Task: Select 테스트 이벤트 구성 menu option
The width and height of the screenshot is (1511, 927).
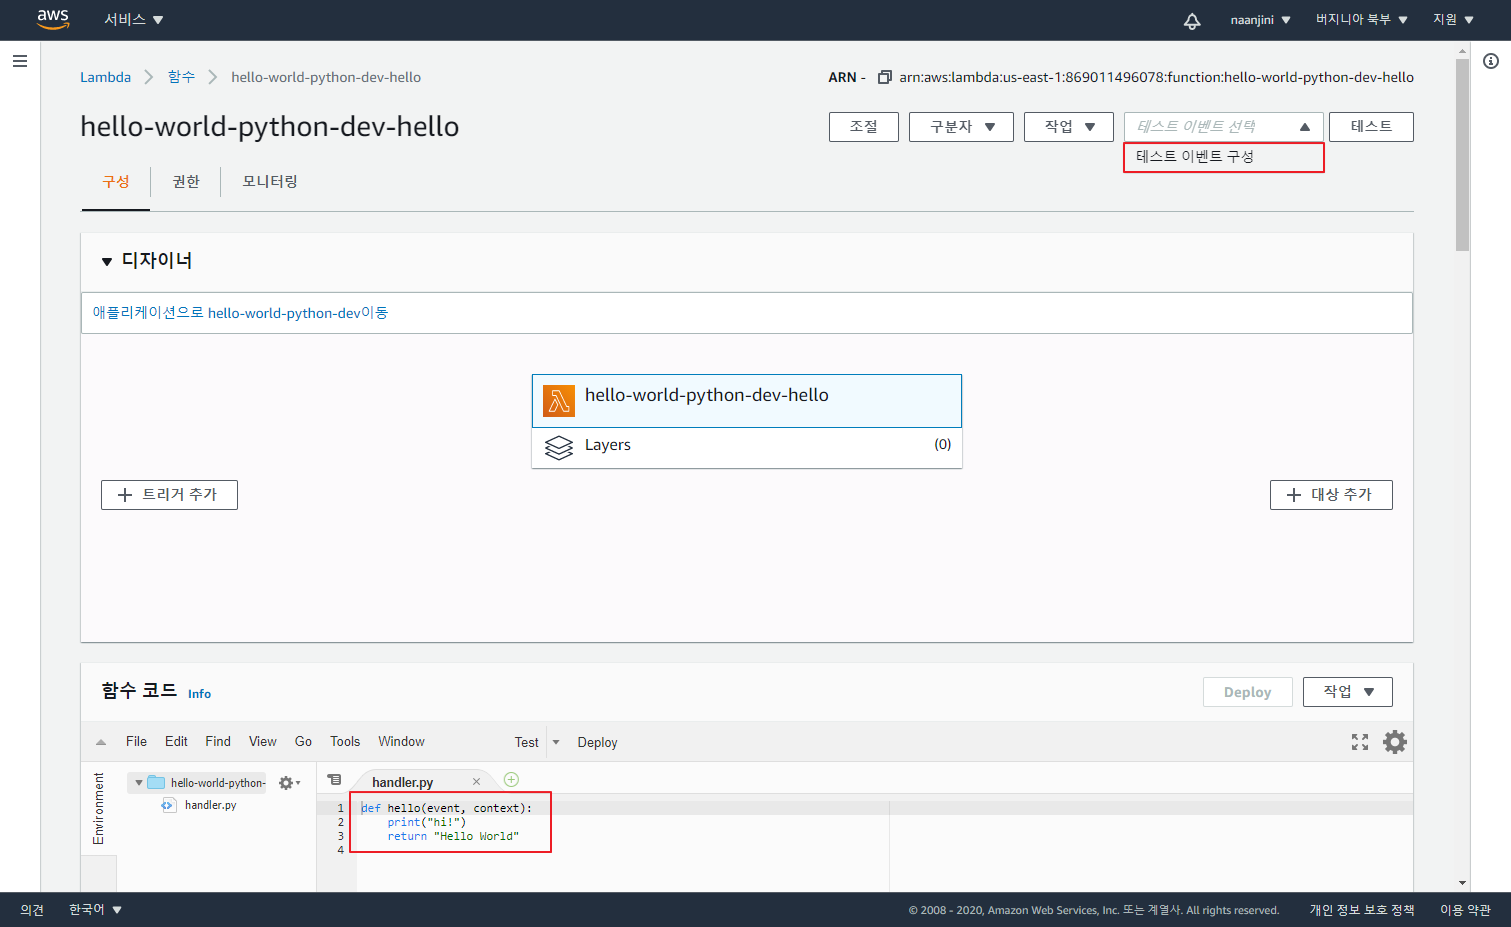Action: pyautogui.click(x=1224, y=157)
